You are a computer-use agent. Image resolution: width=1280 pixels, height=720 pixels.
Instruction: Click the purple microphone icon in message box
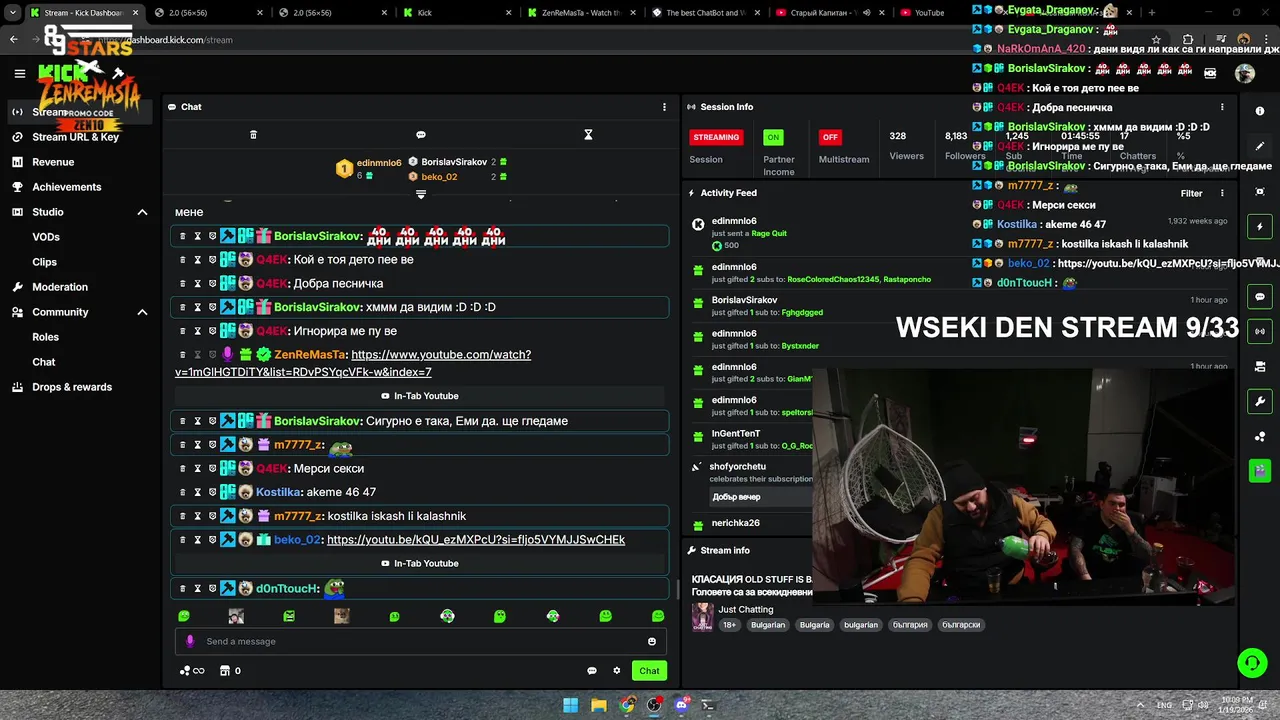[x=190, y=642]
